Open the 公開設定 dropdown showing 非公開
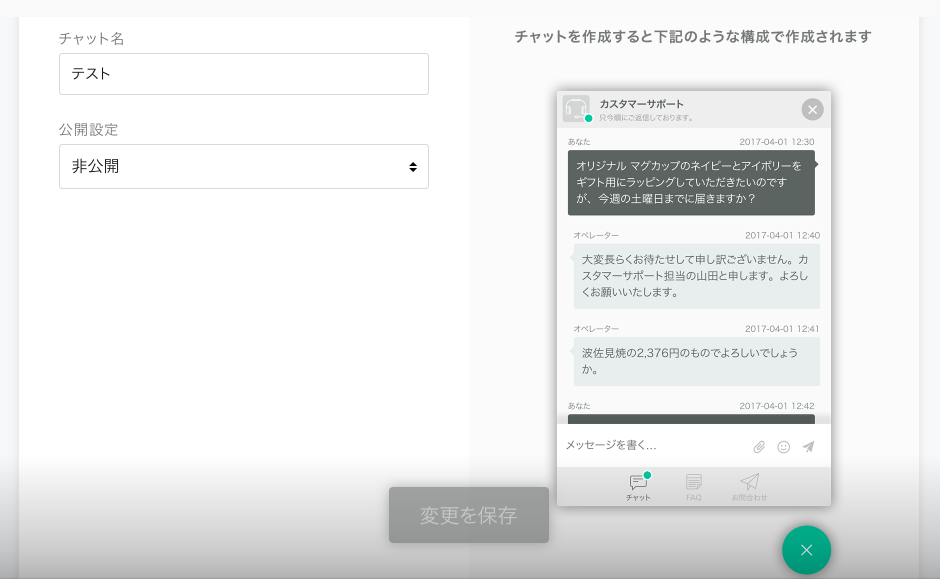 [x=243, y=167]
